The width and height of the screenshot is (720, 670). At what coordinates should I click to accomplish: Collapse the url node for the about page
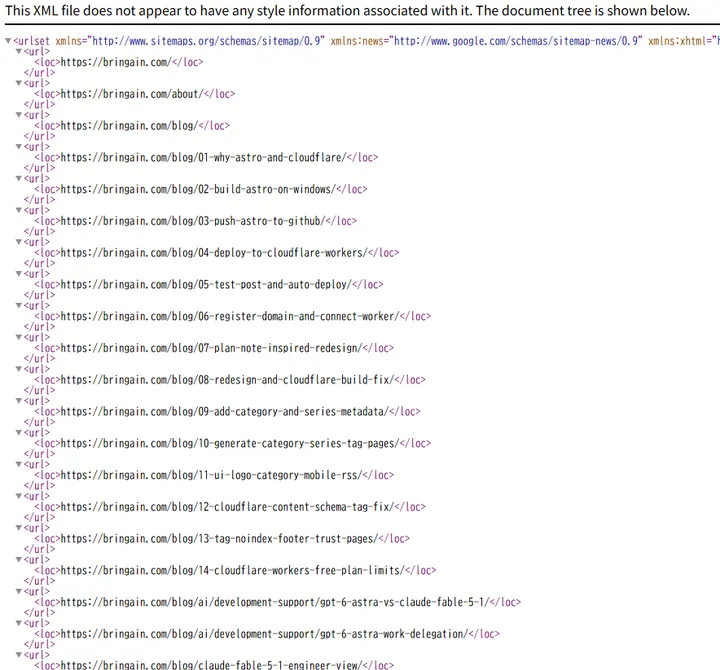coord(19,83)
